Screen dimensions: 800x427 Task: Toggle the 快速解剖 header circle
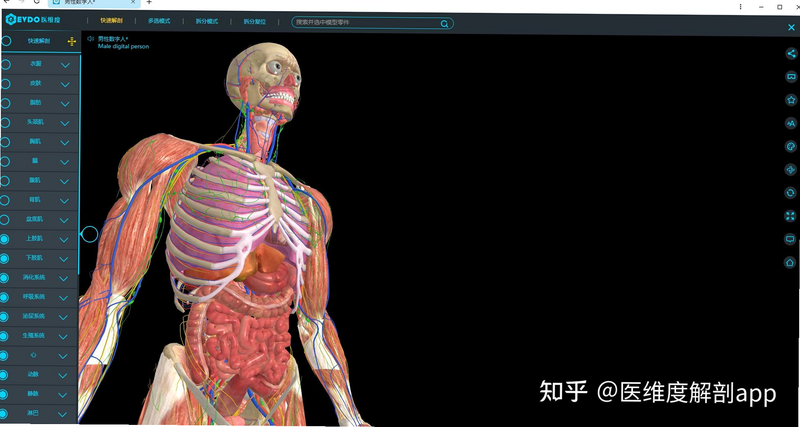point(6,41)
